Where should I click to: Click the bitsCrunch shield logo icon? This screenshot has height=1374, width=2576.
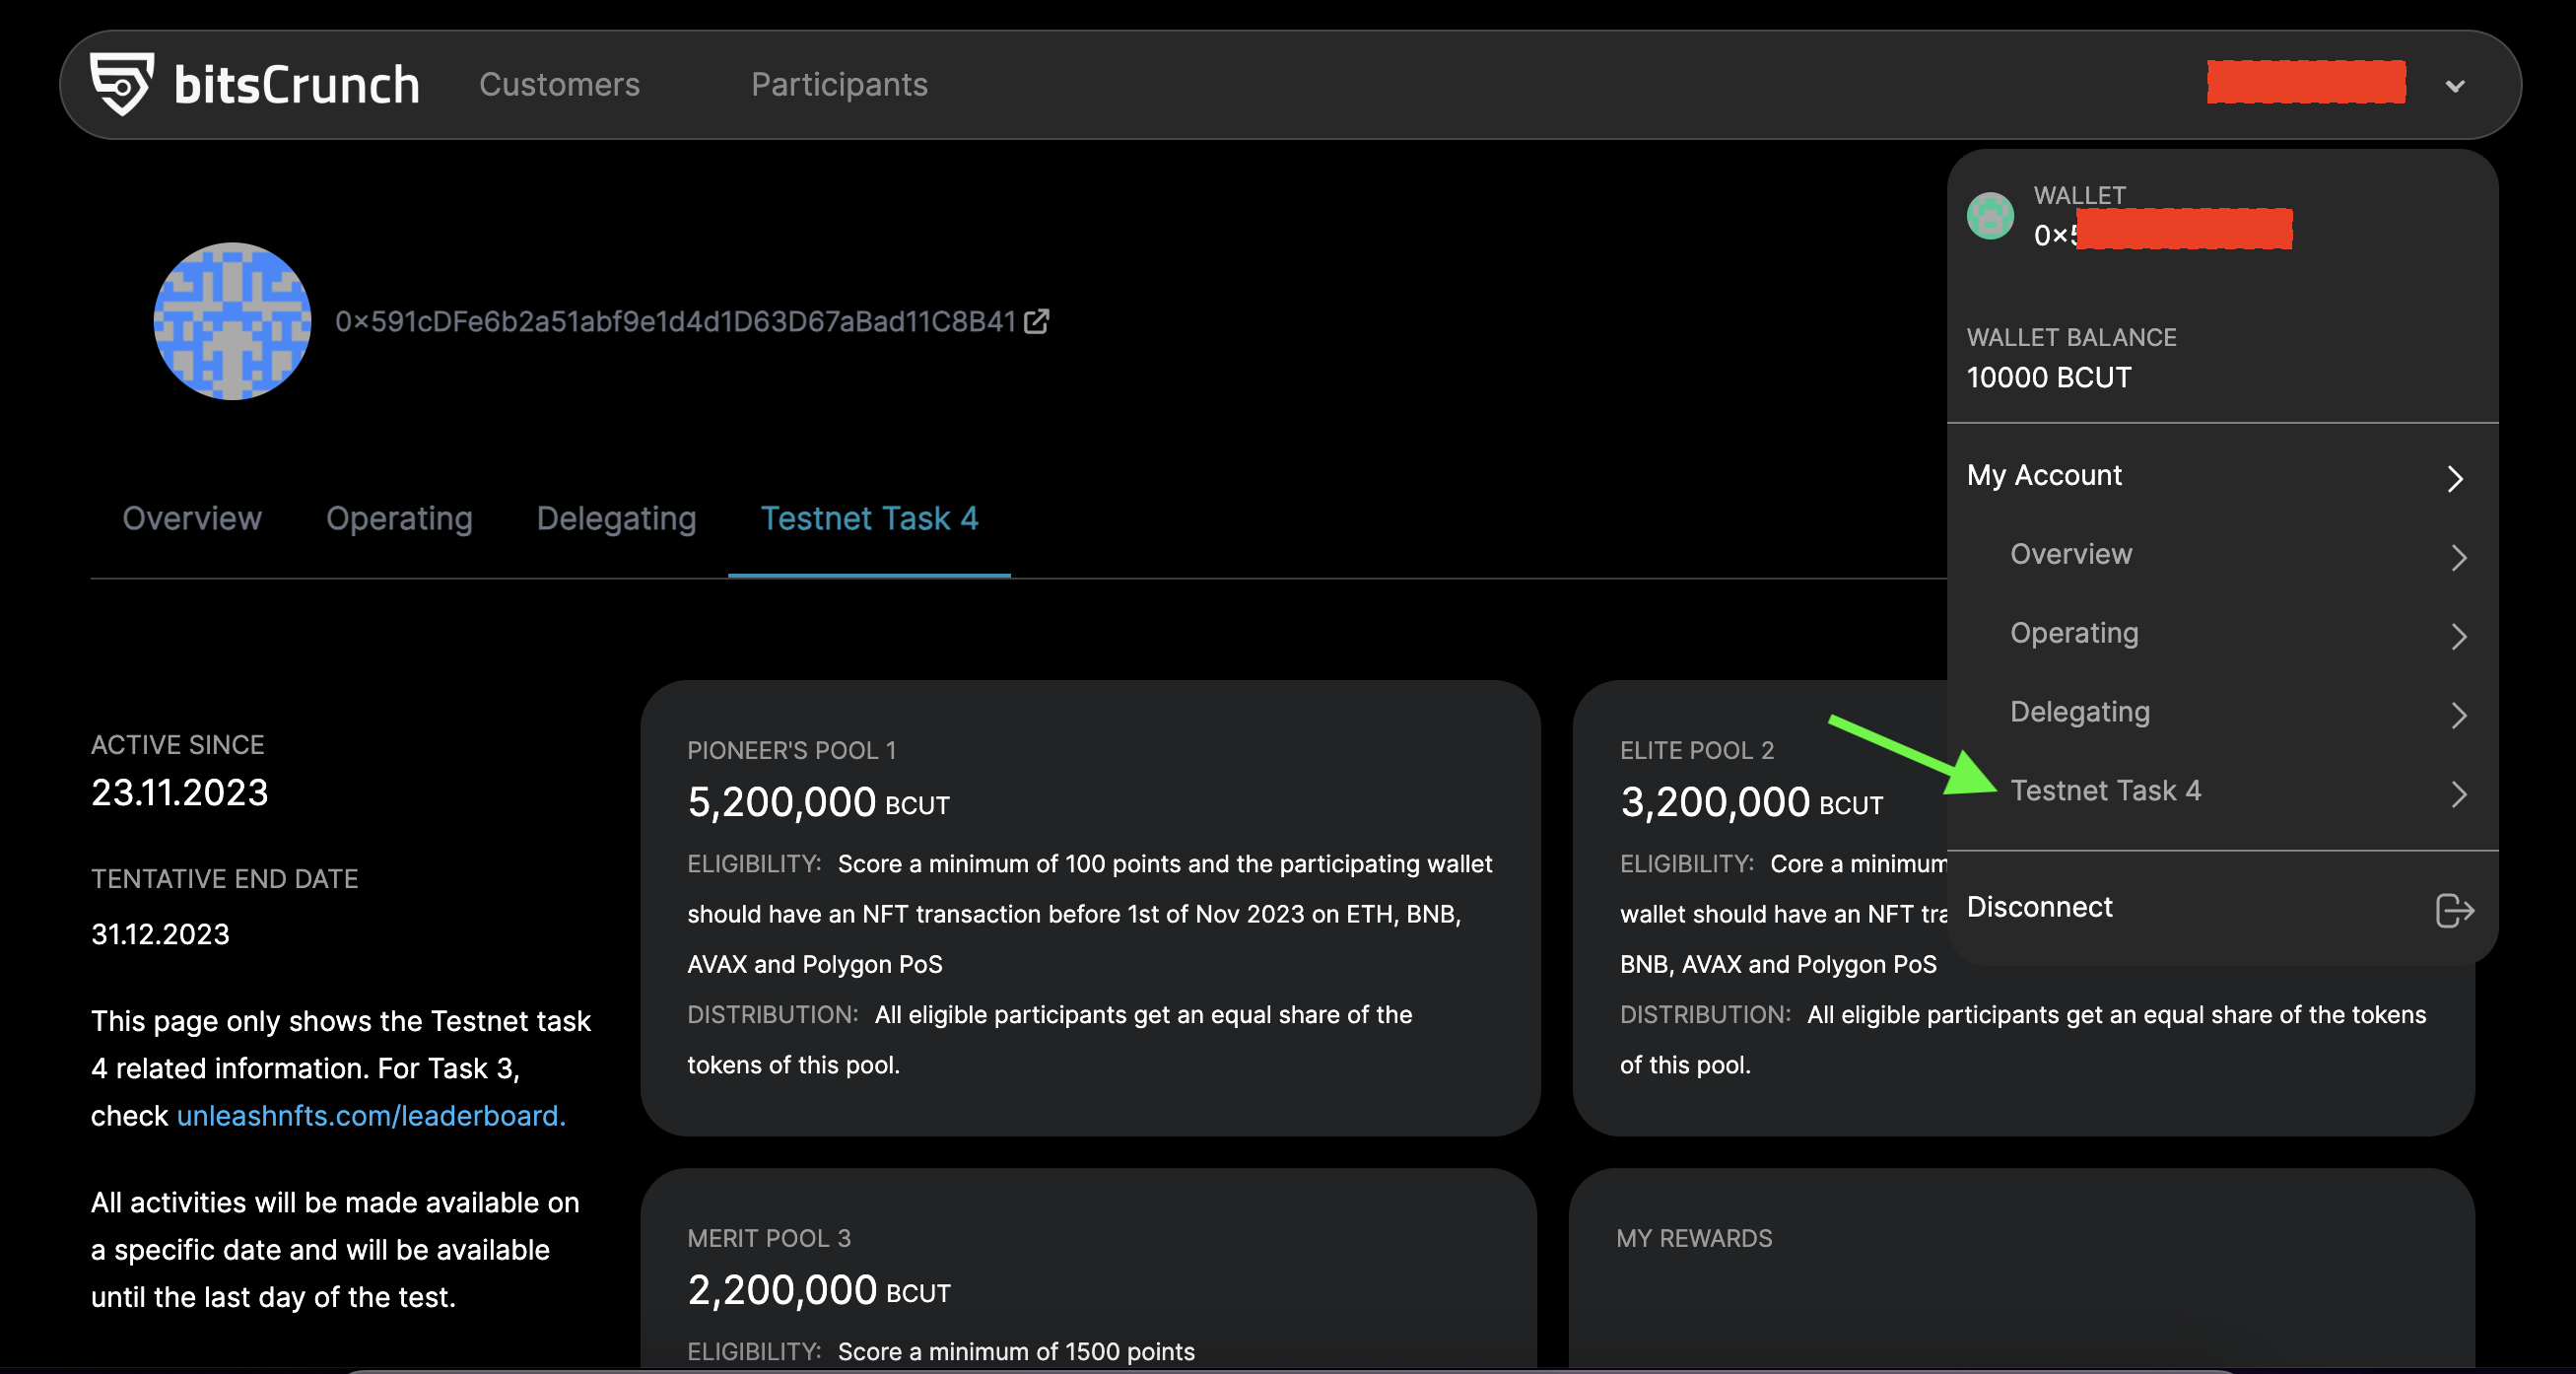(122, 84)
